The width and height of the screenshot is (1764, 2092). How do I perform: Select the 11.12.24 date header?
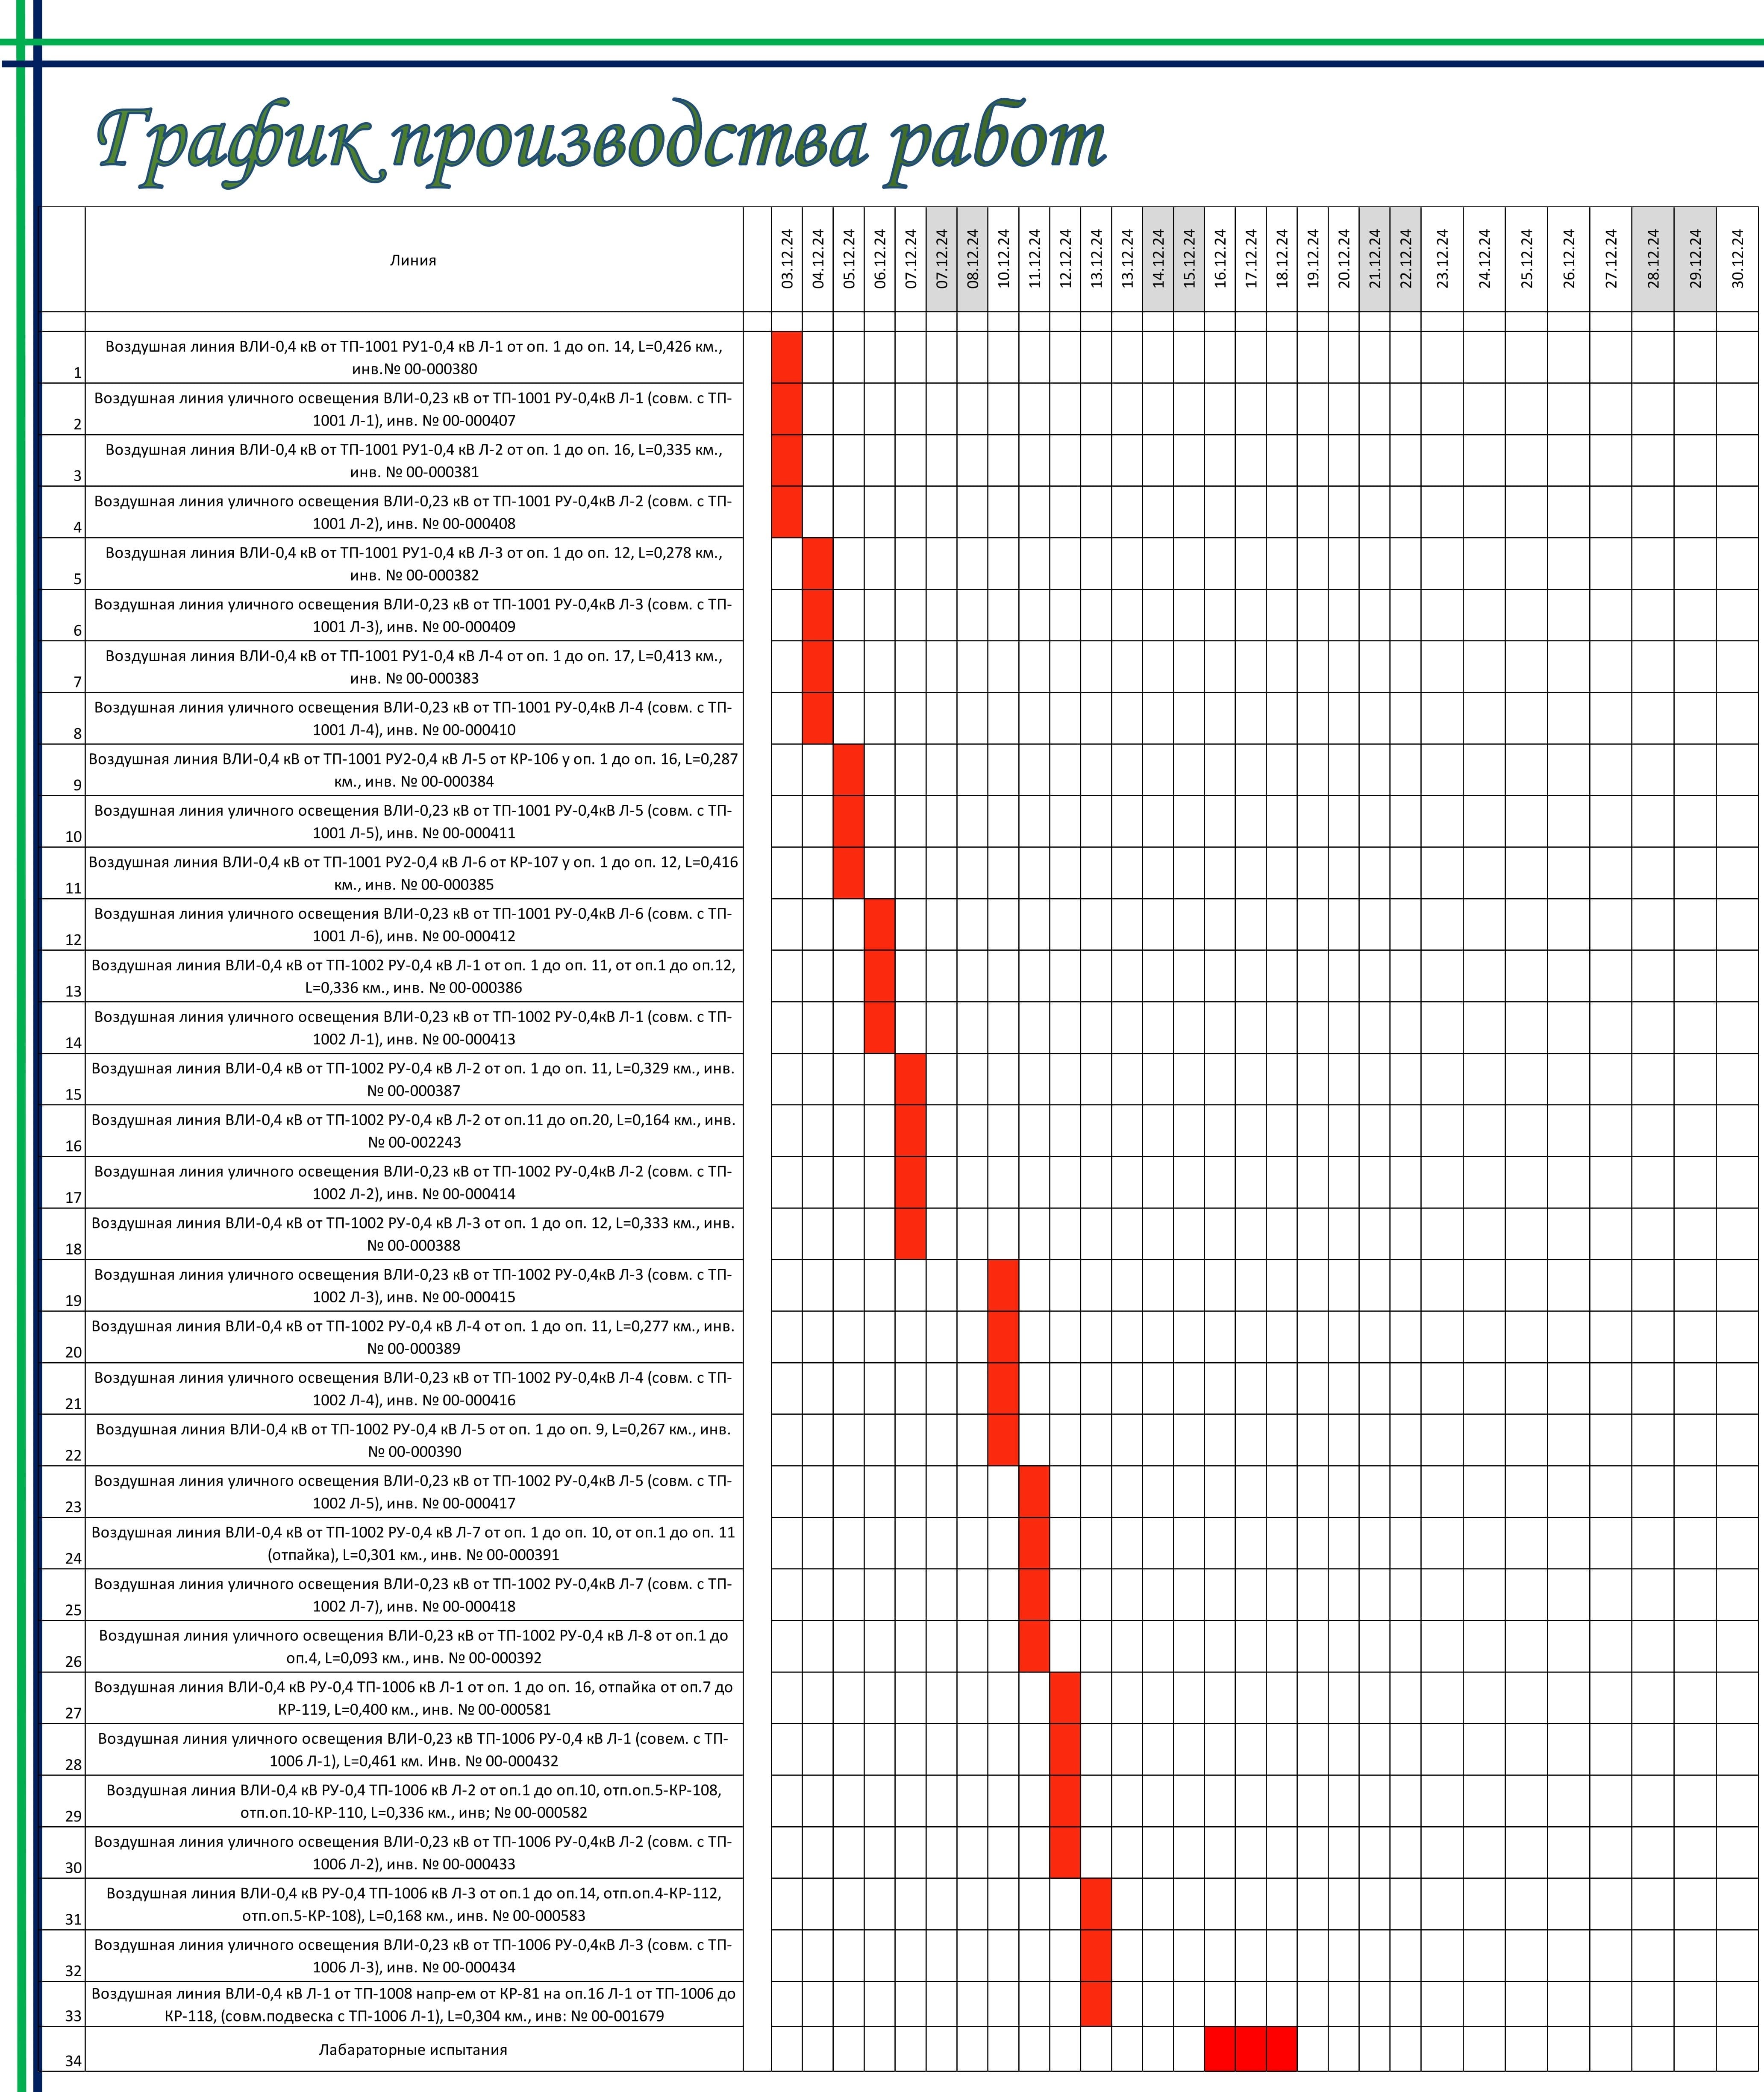[x=1035, y=260]
